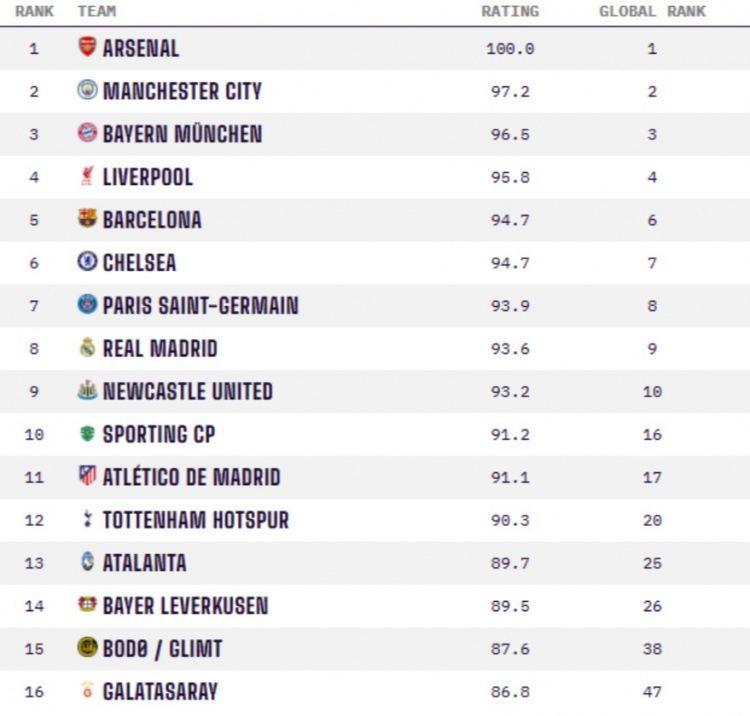Open the Bodø / Glimt team link

tap(162, 649)
